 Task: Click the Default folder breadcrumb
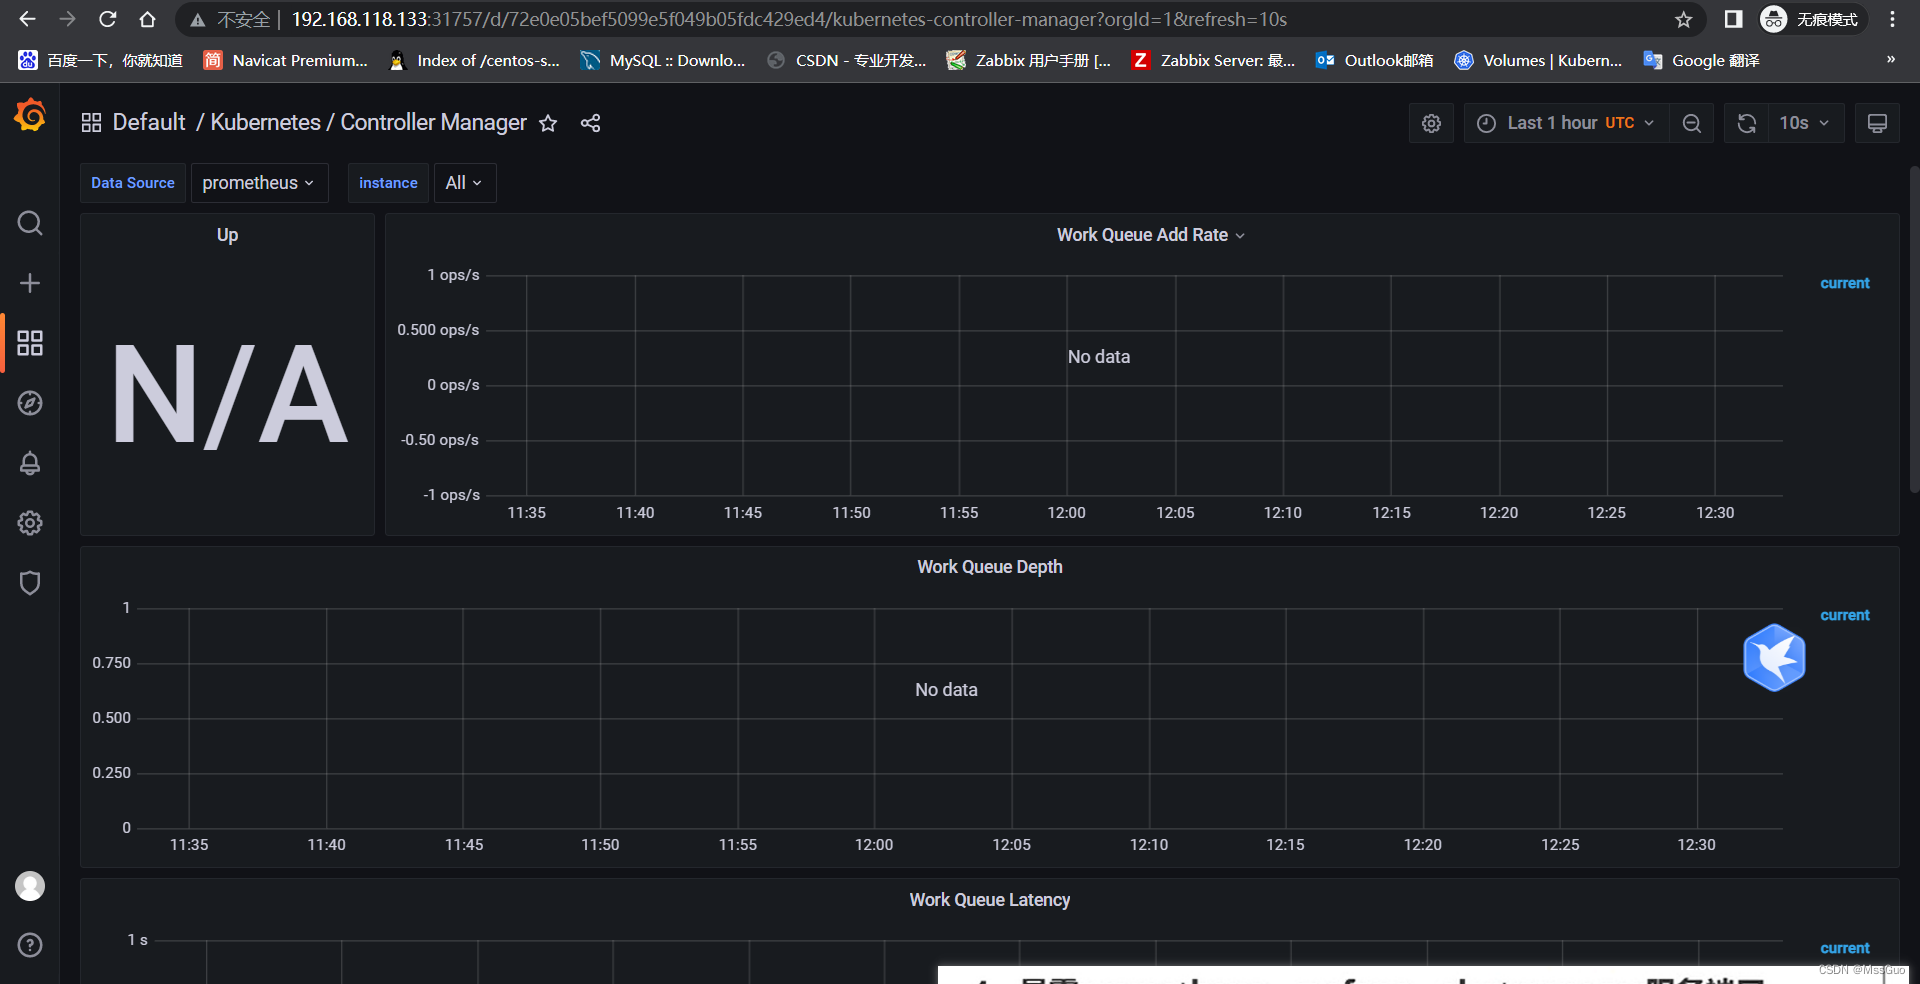coord(149,122)
